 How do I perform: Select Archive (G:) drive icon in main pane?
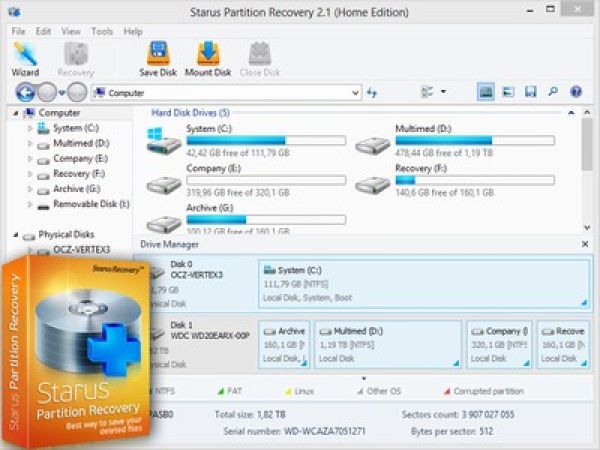pos(164,224)
